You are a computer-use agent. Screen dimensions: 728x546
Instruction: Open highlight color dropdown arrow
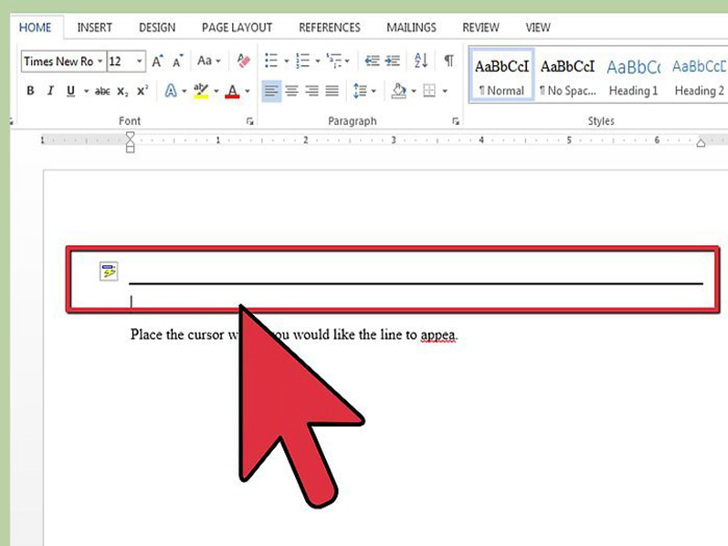[216, 91]
